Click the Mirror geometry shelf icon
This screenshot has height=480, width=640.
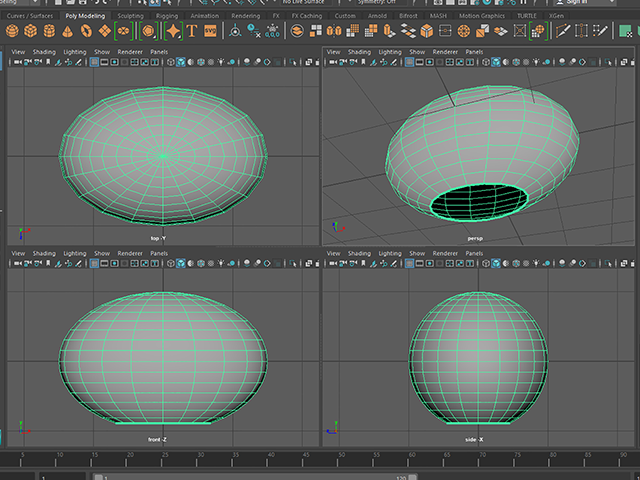[334, 31]
